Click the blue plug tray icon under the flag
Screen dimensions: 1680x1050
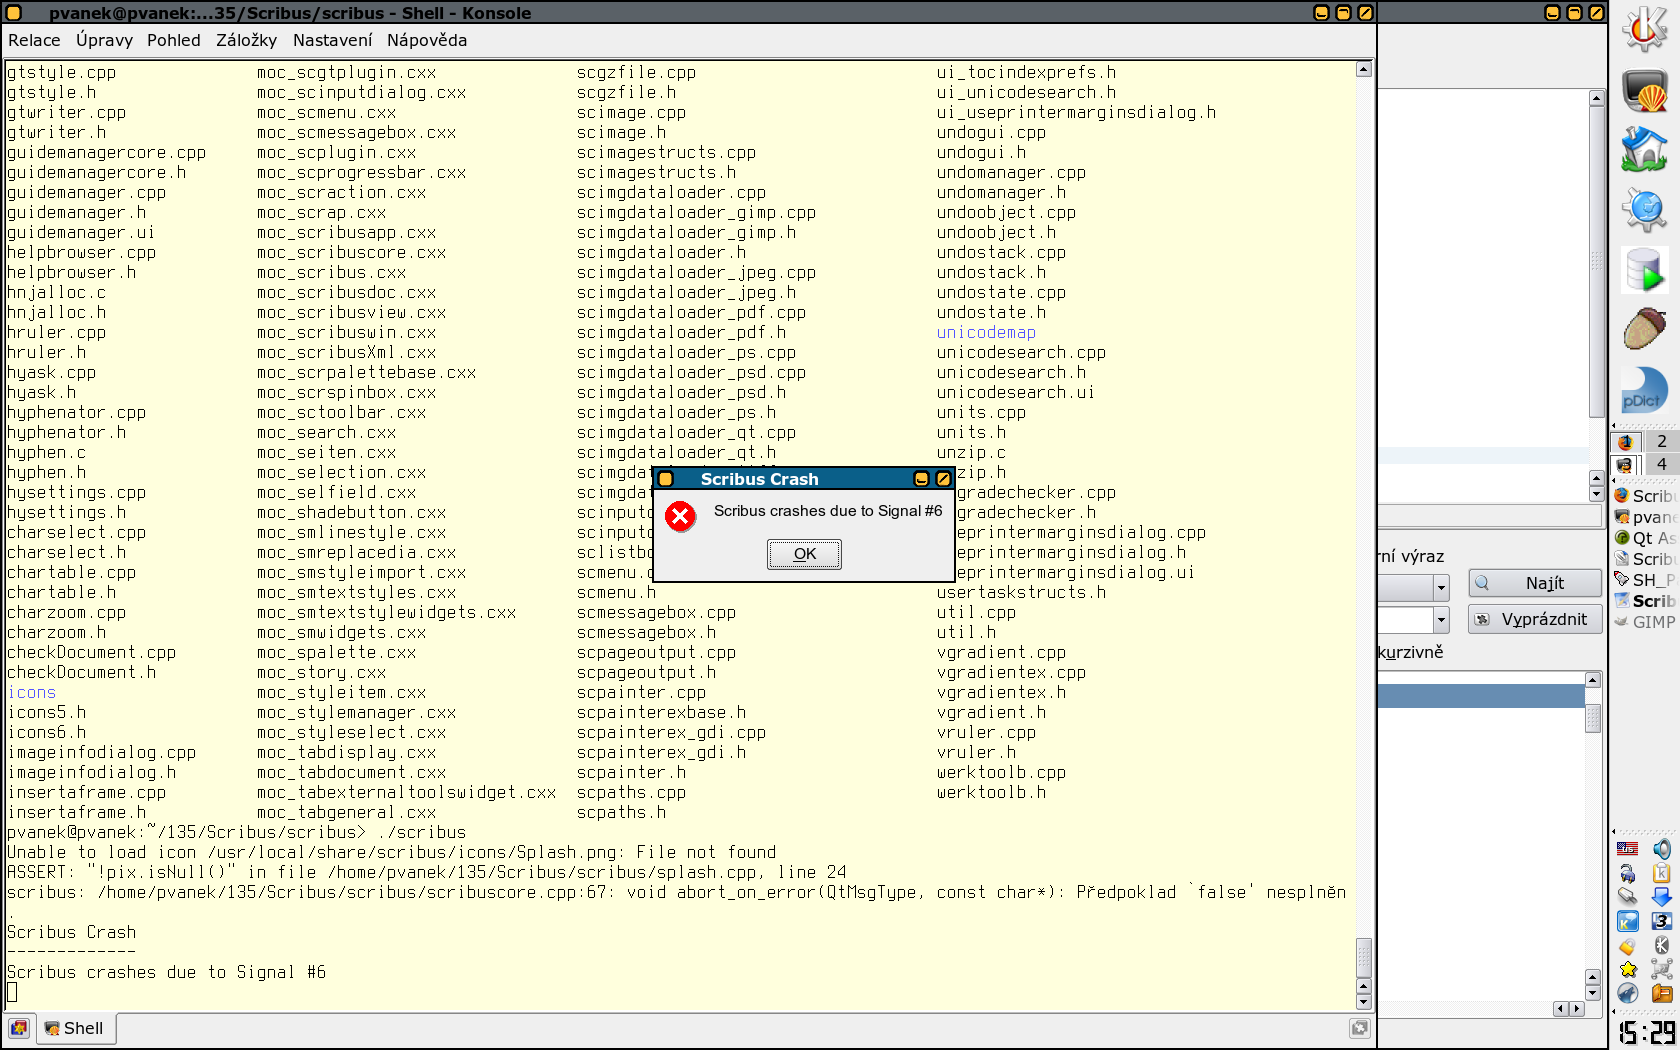click(1628, 873)
